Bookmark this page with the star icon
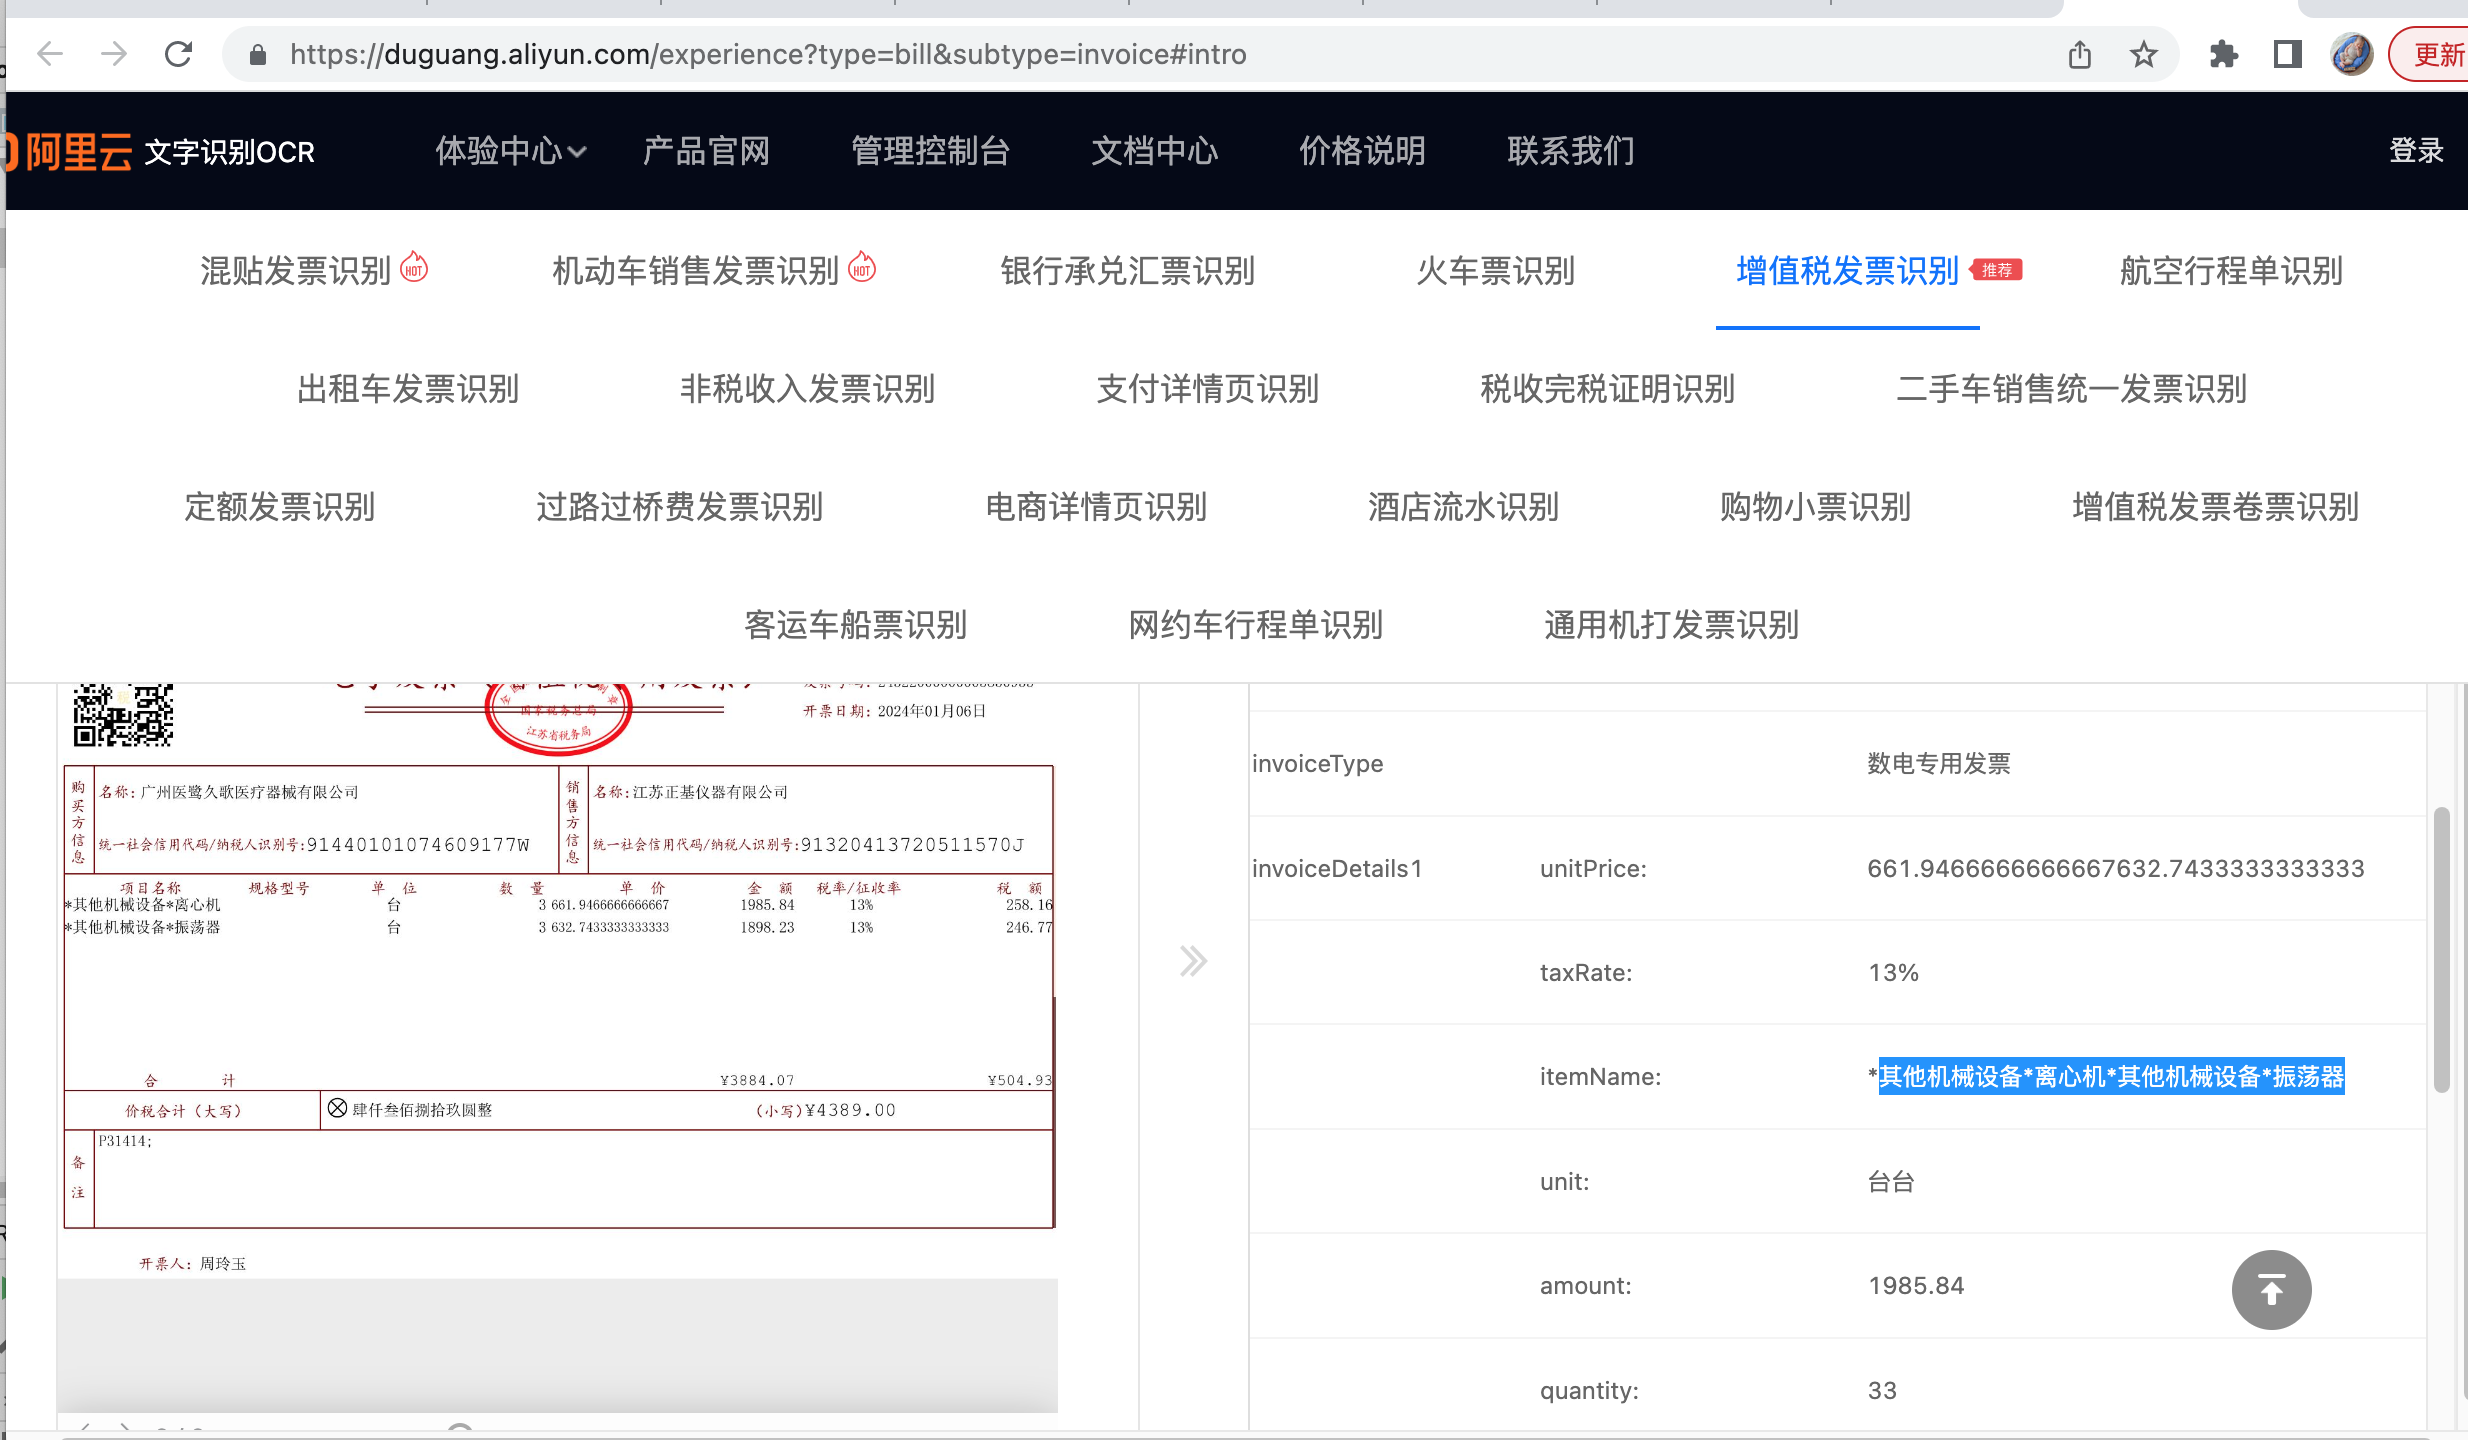 pyautogui.click(x=2143, y=54)
